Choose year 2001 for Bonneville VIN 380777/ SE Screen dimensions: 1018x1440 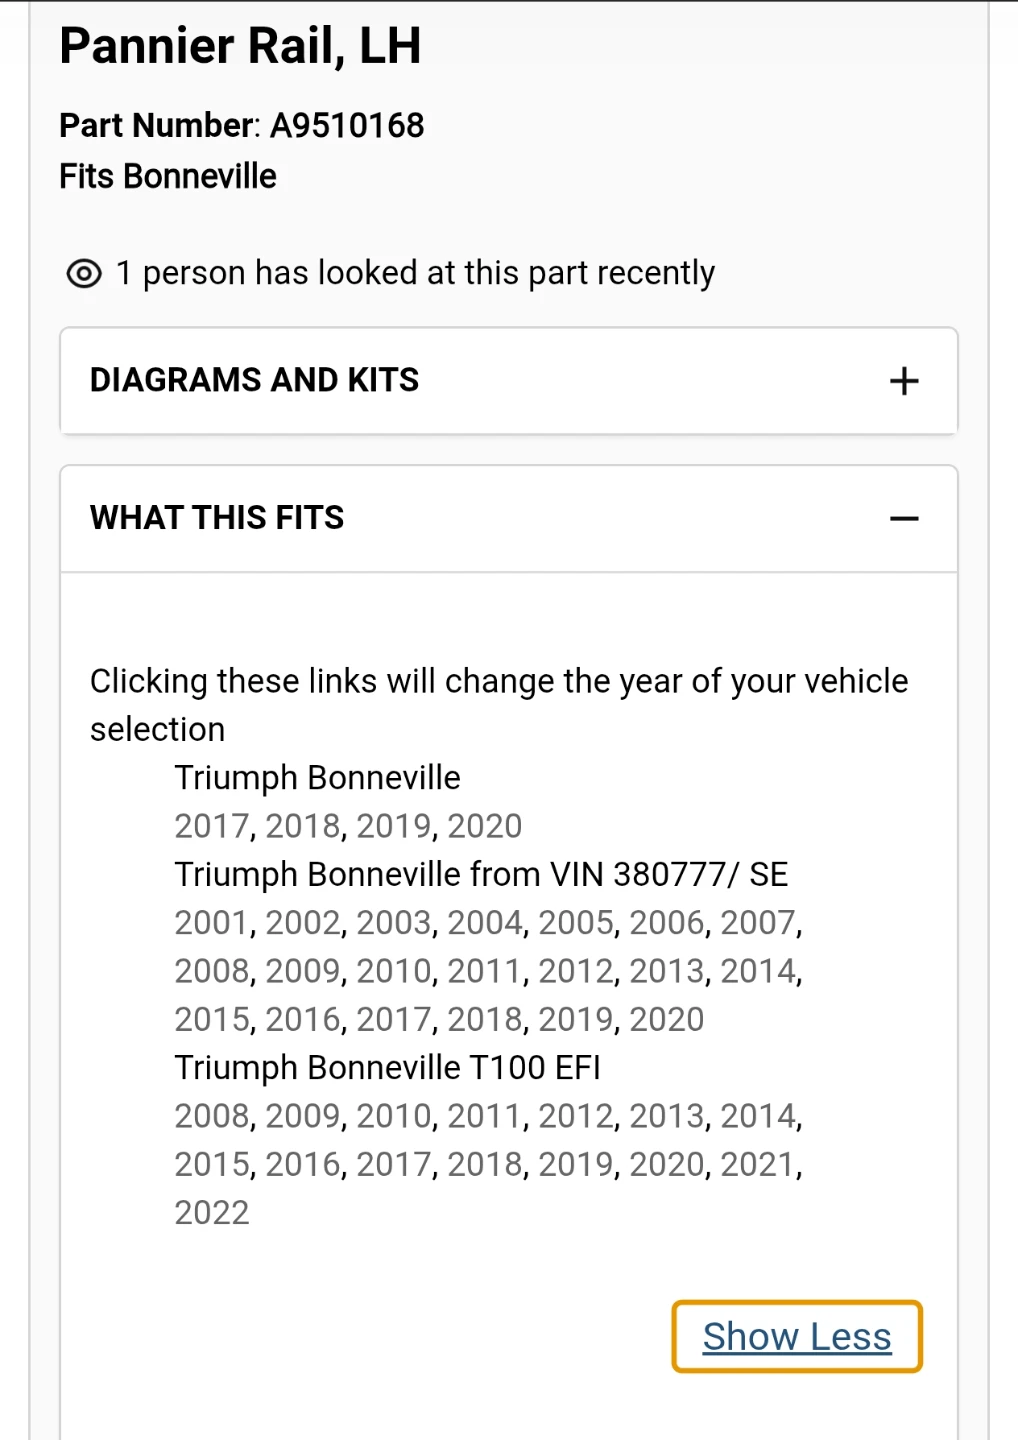coord(211,922)
